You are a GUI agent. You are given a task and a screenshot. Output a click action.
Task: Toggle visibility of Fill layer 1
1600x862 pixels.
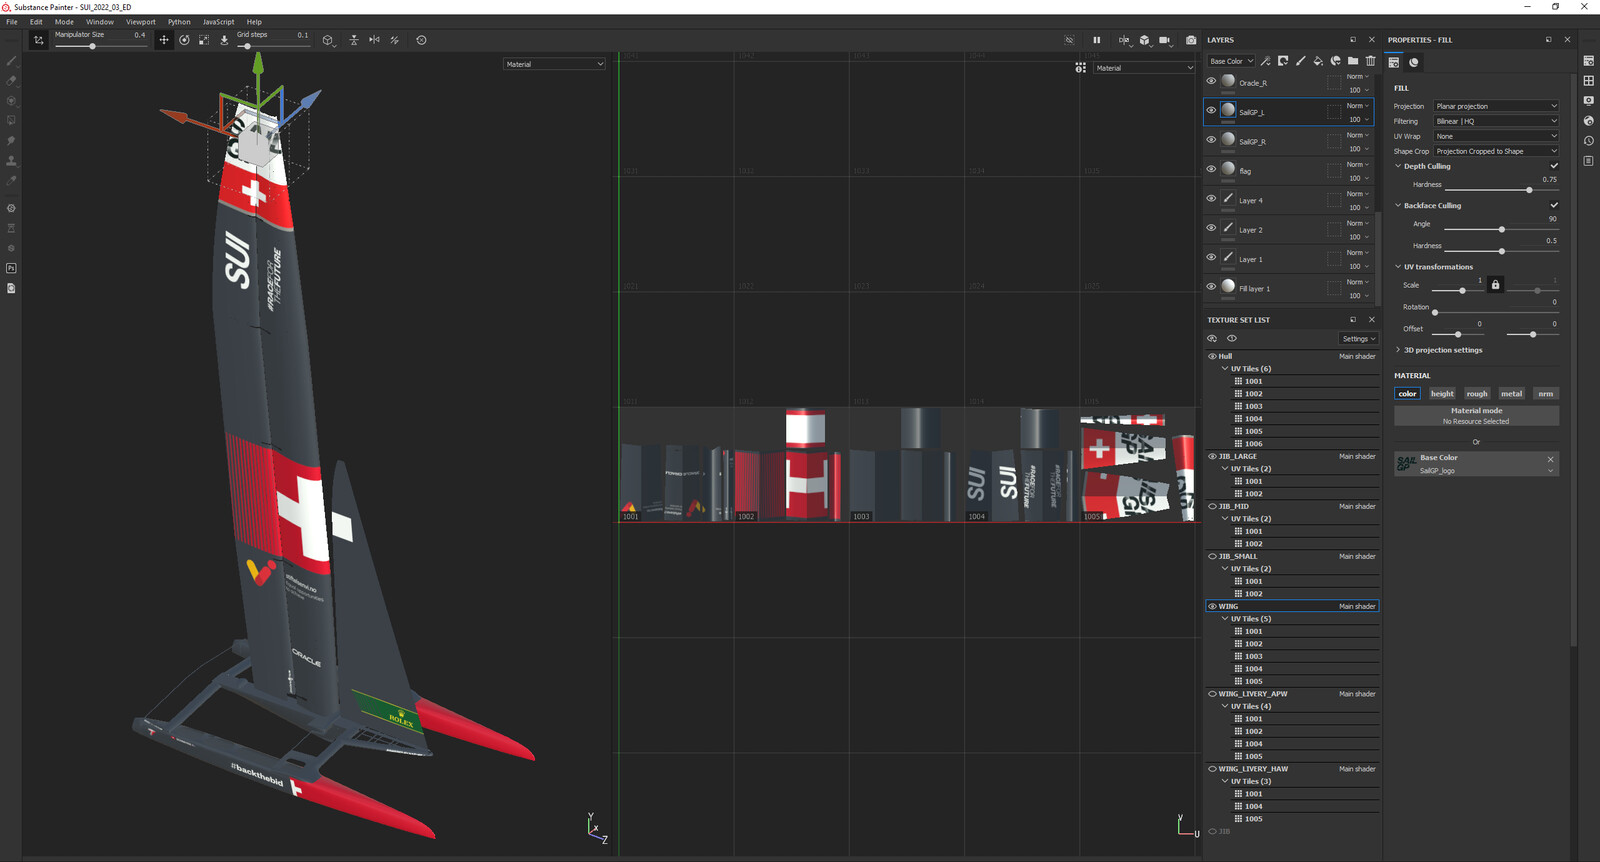pos(1211,286)
